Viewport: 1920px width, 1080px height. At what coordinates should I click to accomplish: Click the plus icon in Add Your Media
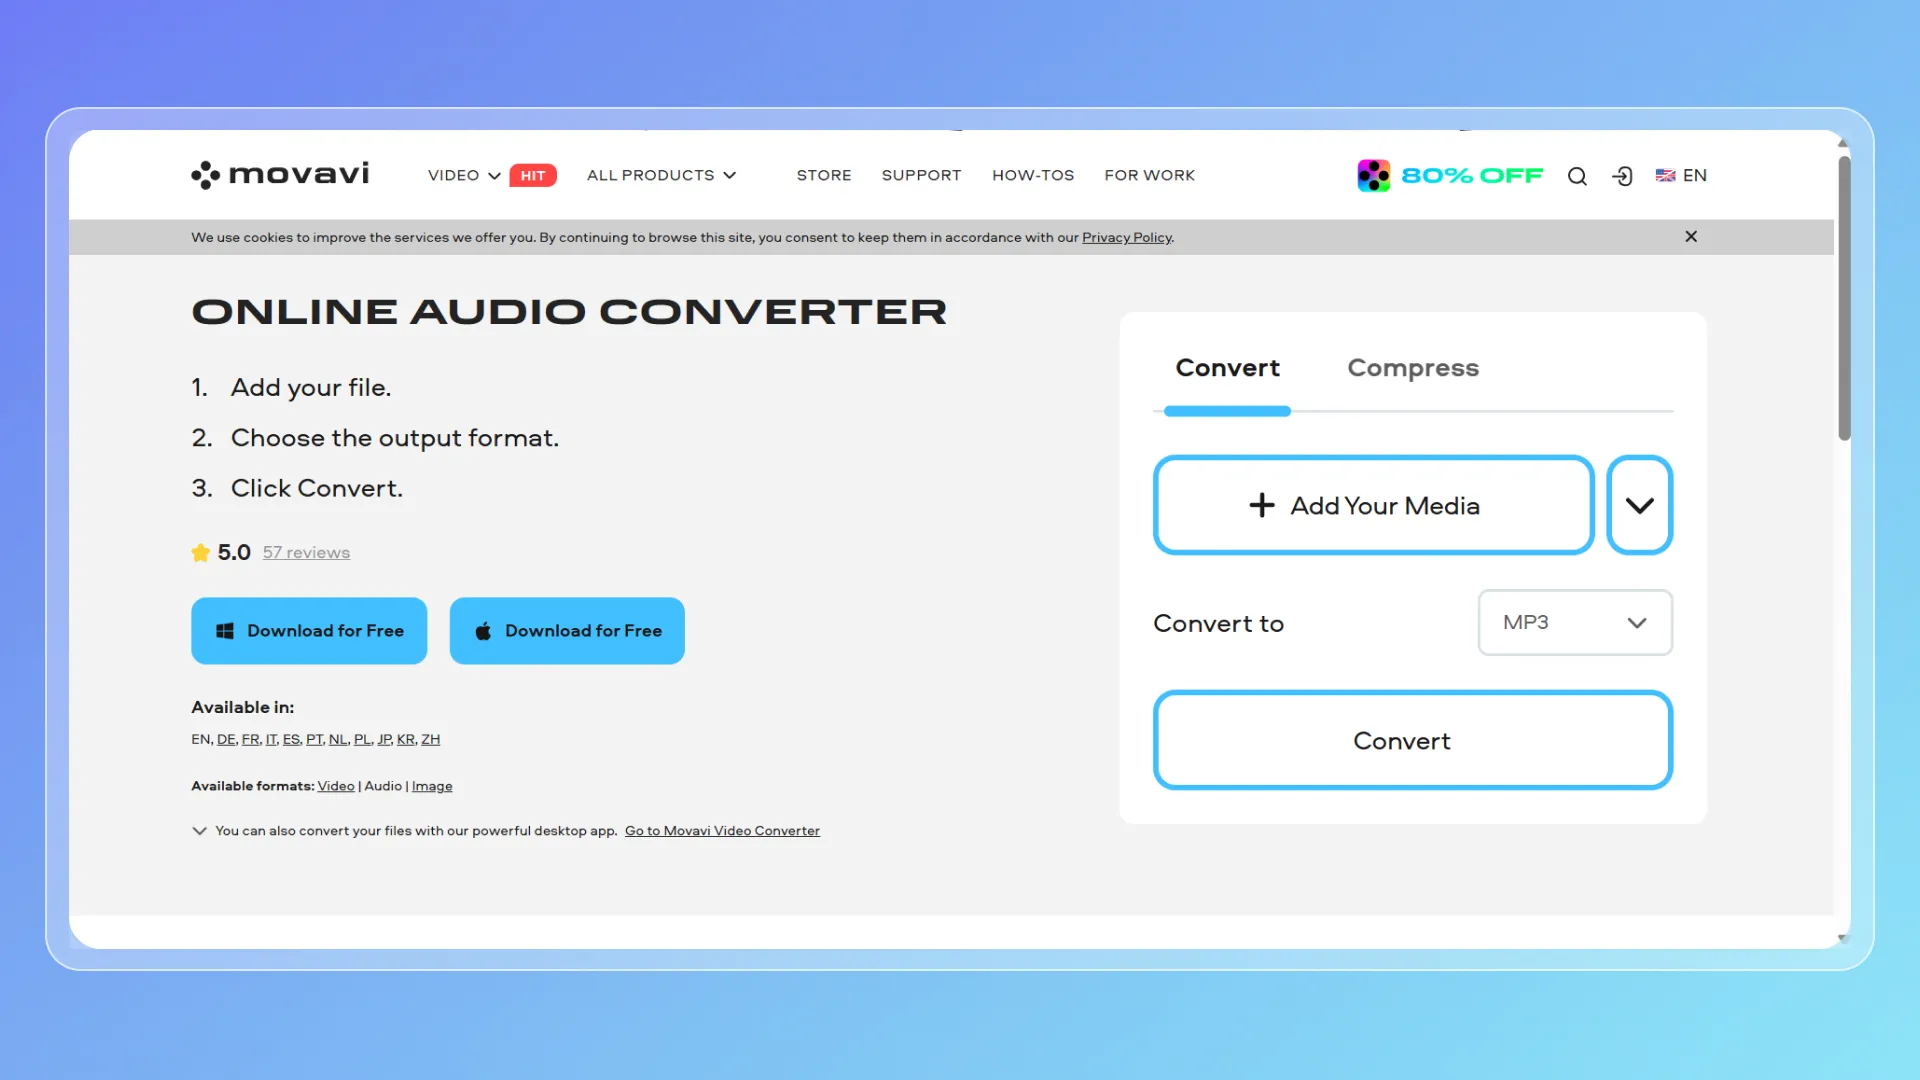1262,505
